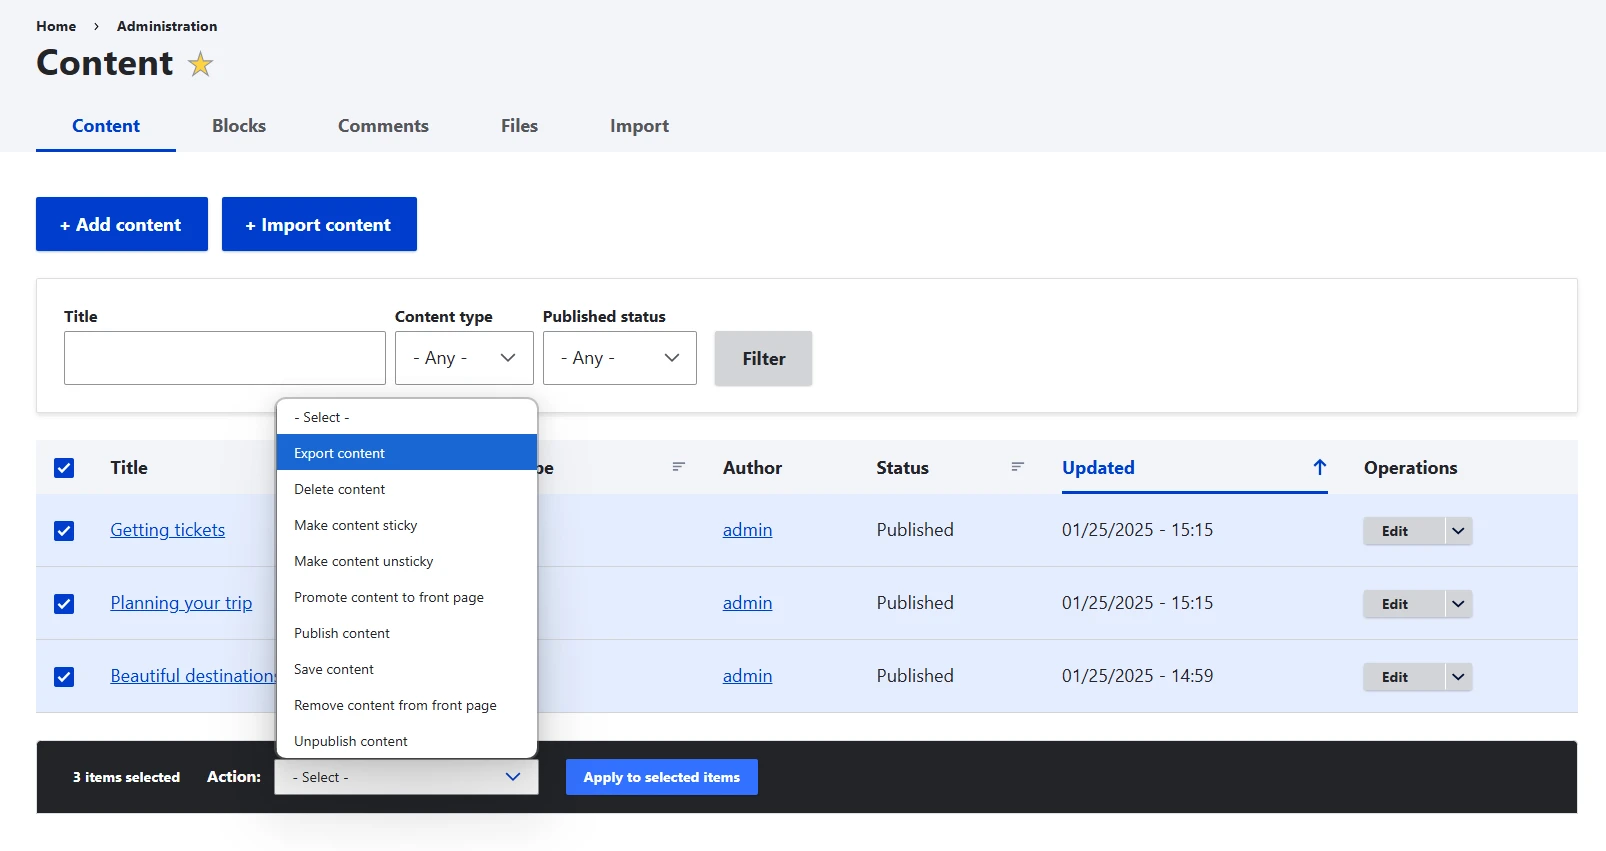Choose the '- Select -' option in the action list
1606x851 pixels.
(x=407, y=417)
